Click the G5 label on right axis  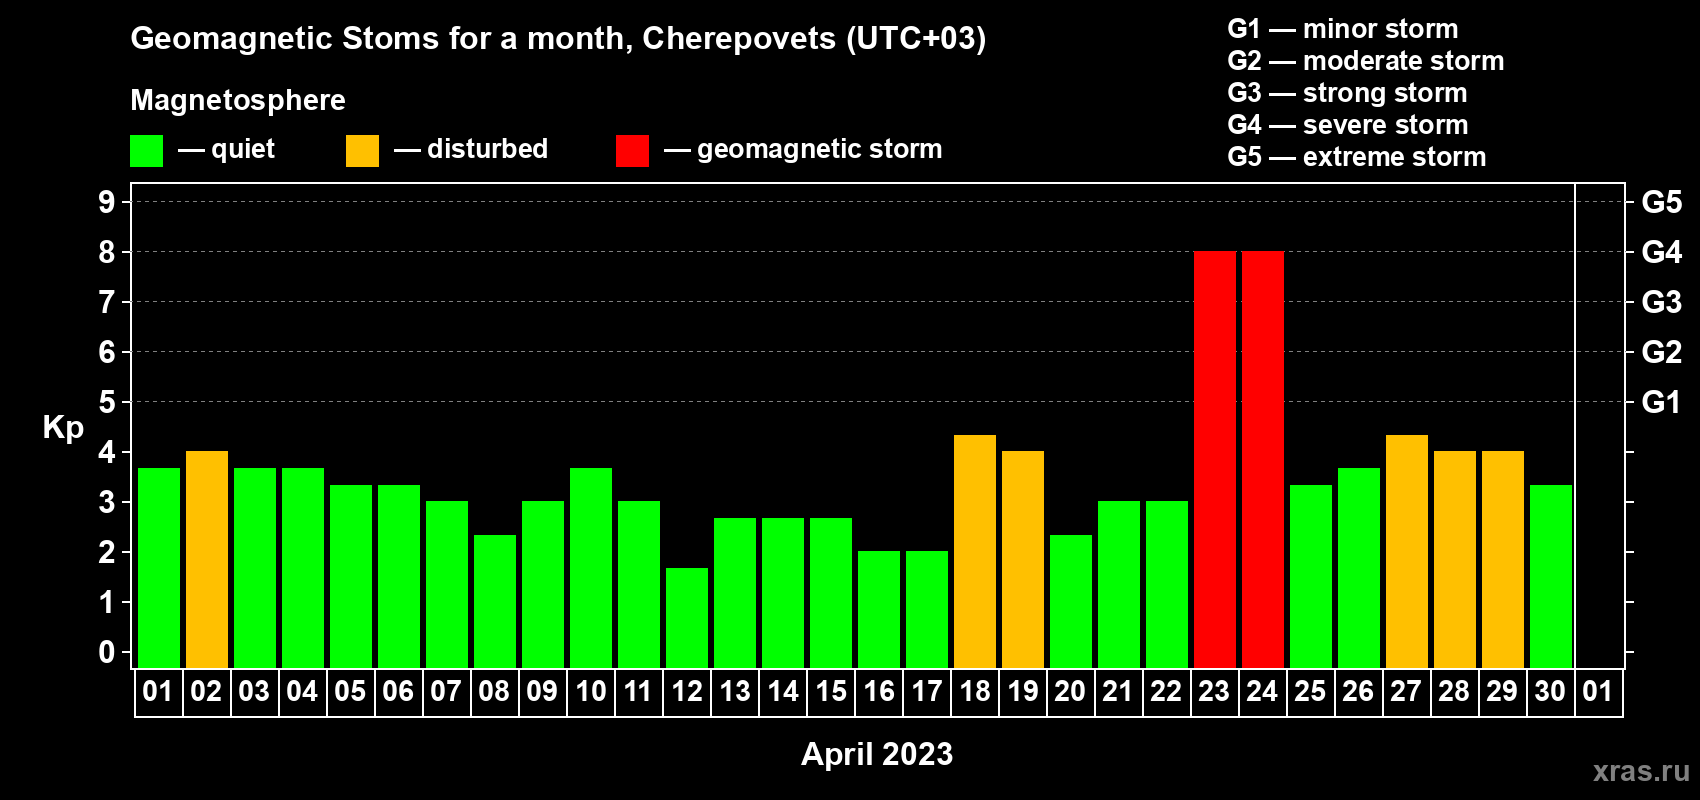coord(1662,202)
